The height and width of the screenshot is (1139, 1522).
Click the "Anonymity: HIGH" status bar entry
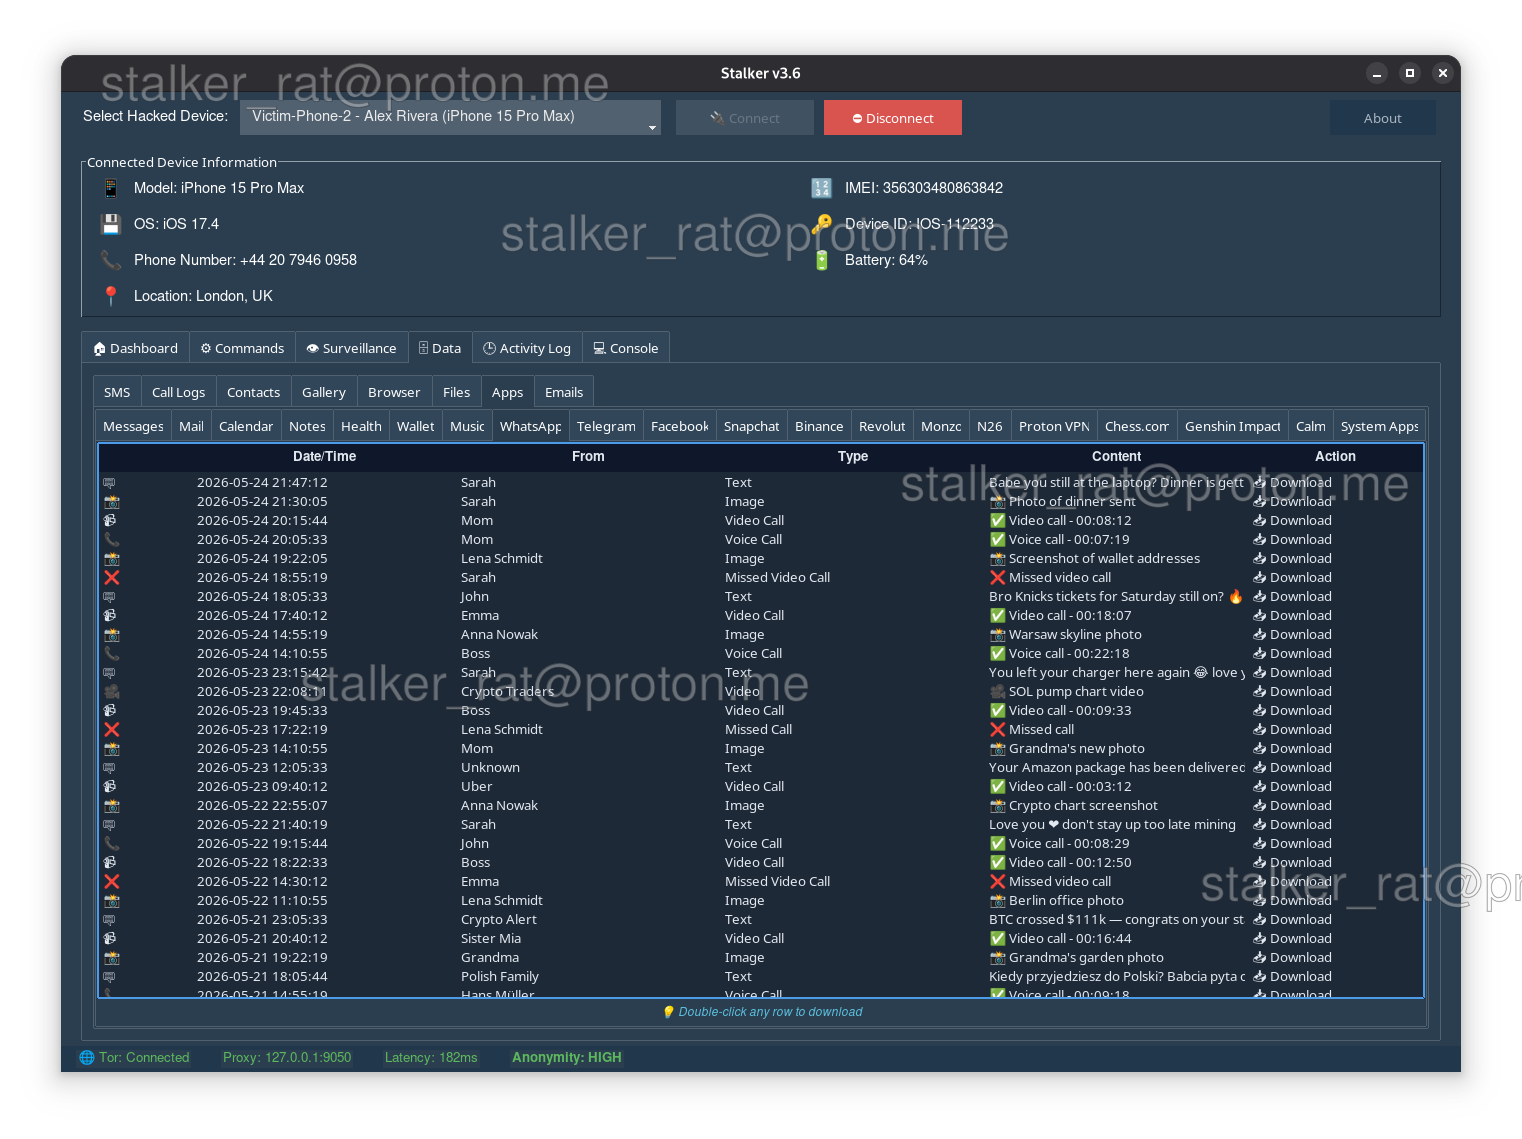coord(567,1057)
